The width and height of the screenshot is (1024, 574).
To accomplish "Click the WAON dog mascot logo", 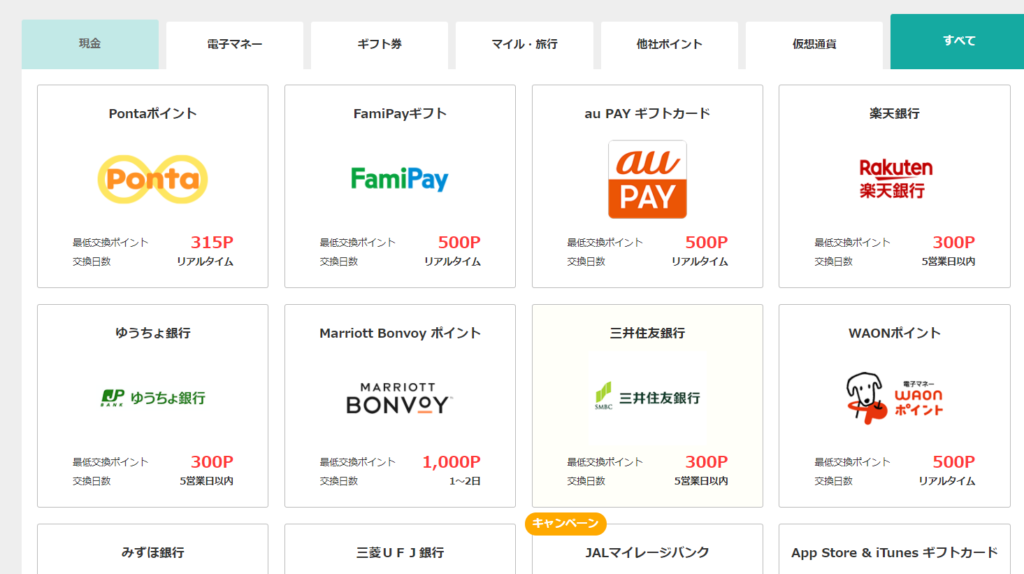I will [x=895, y=398].
